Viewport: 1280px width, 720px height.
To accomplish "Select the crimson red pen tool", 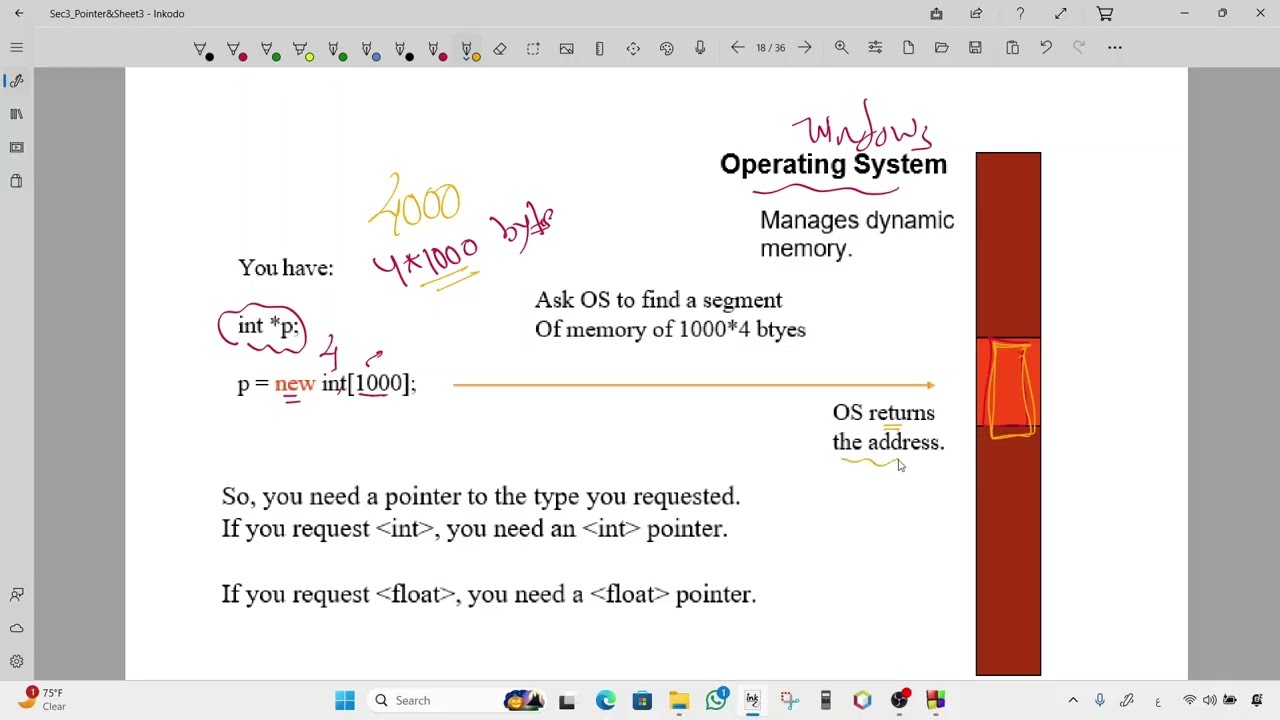I will point(237,48).
